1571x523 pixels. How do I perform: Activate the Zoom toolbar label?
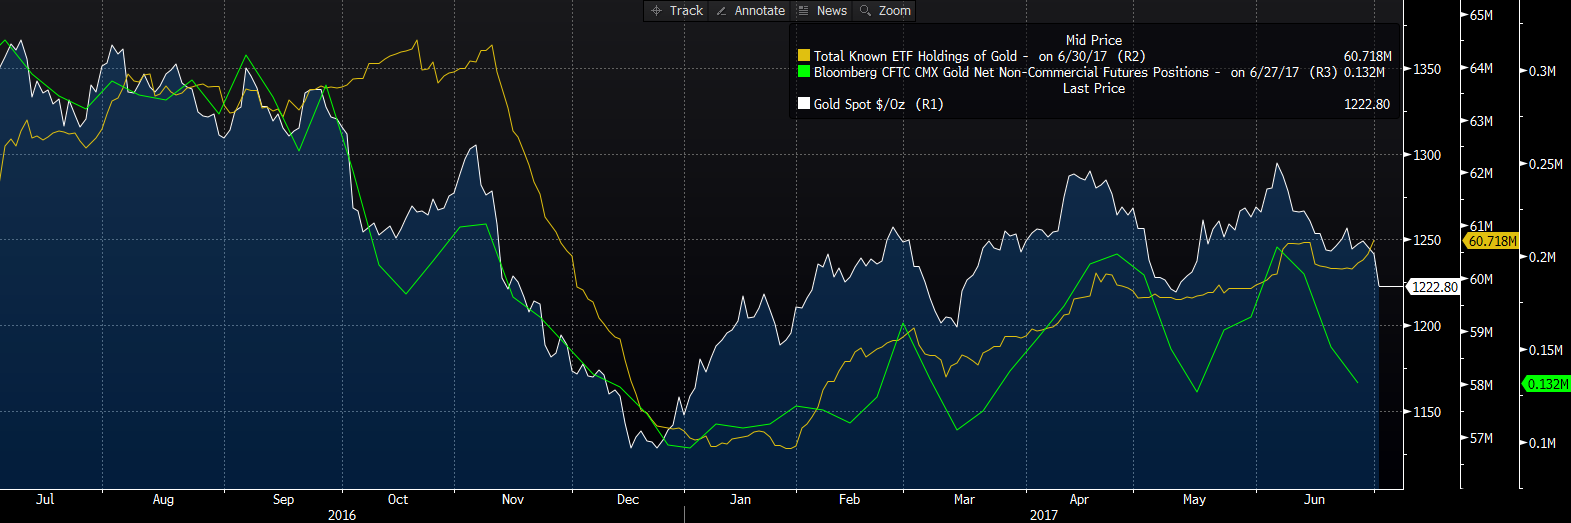pos(894,11)
